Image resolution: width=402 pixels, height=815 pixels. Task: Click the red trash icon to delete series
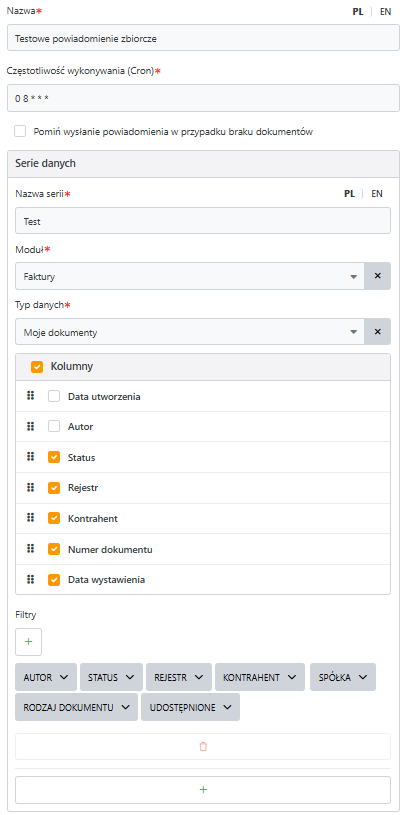203,747
